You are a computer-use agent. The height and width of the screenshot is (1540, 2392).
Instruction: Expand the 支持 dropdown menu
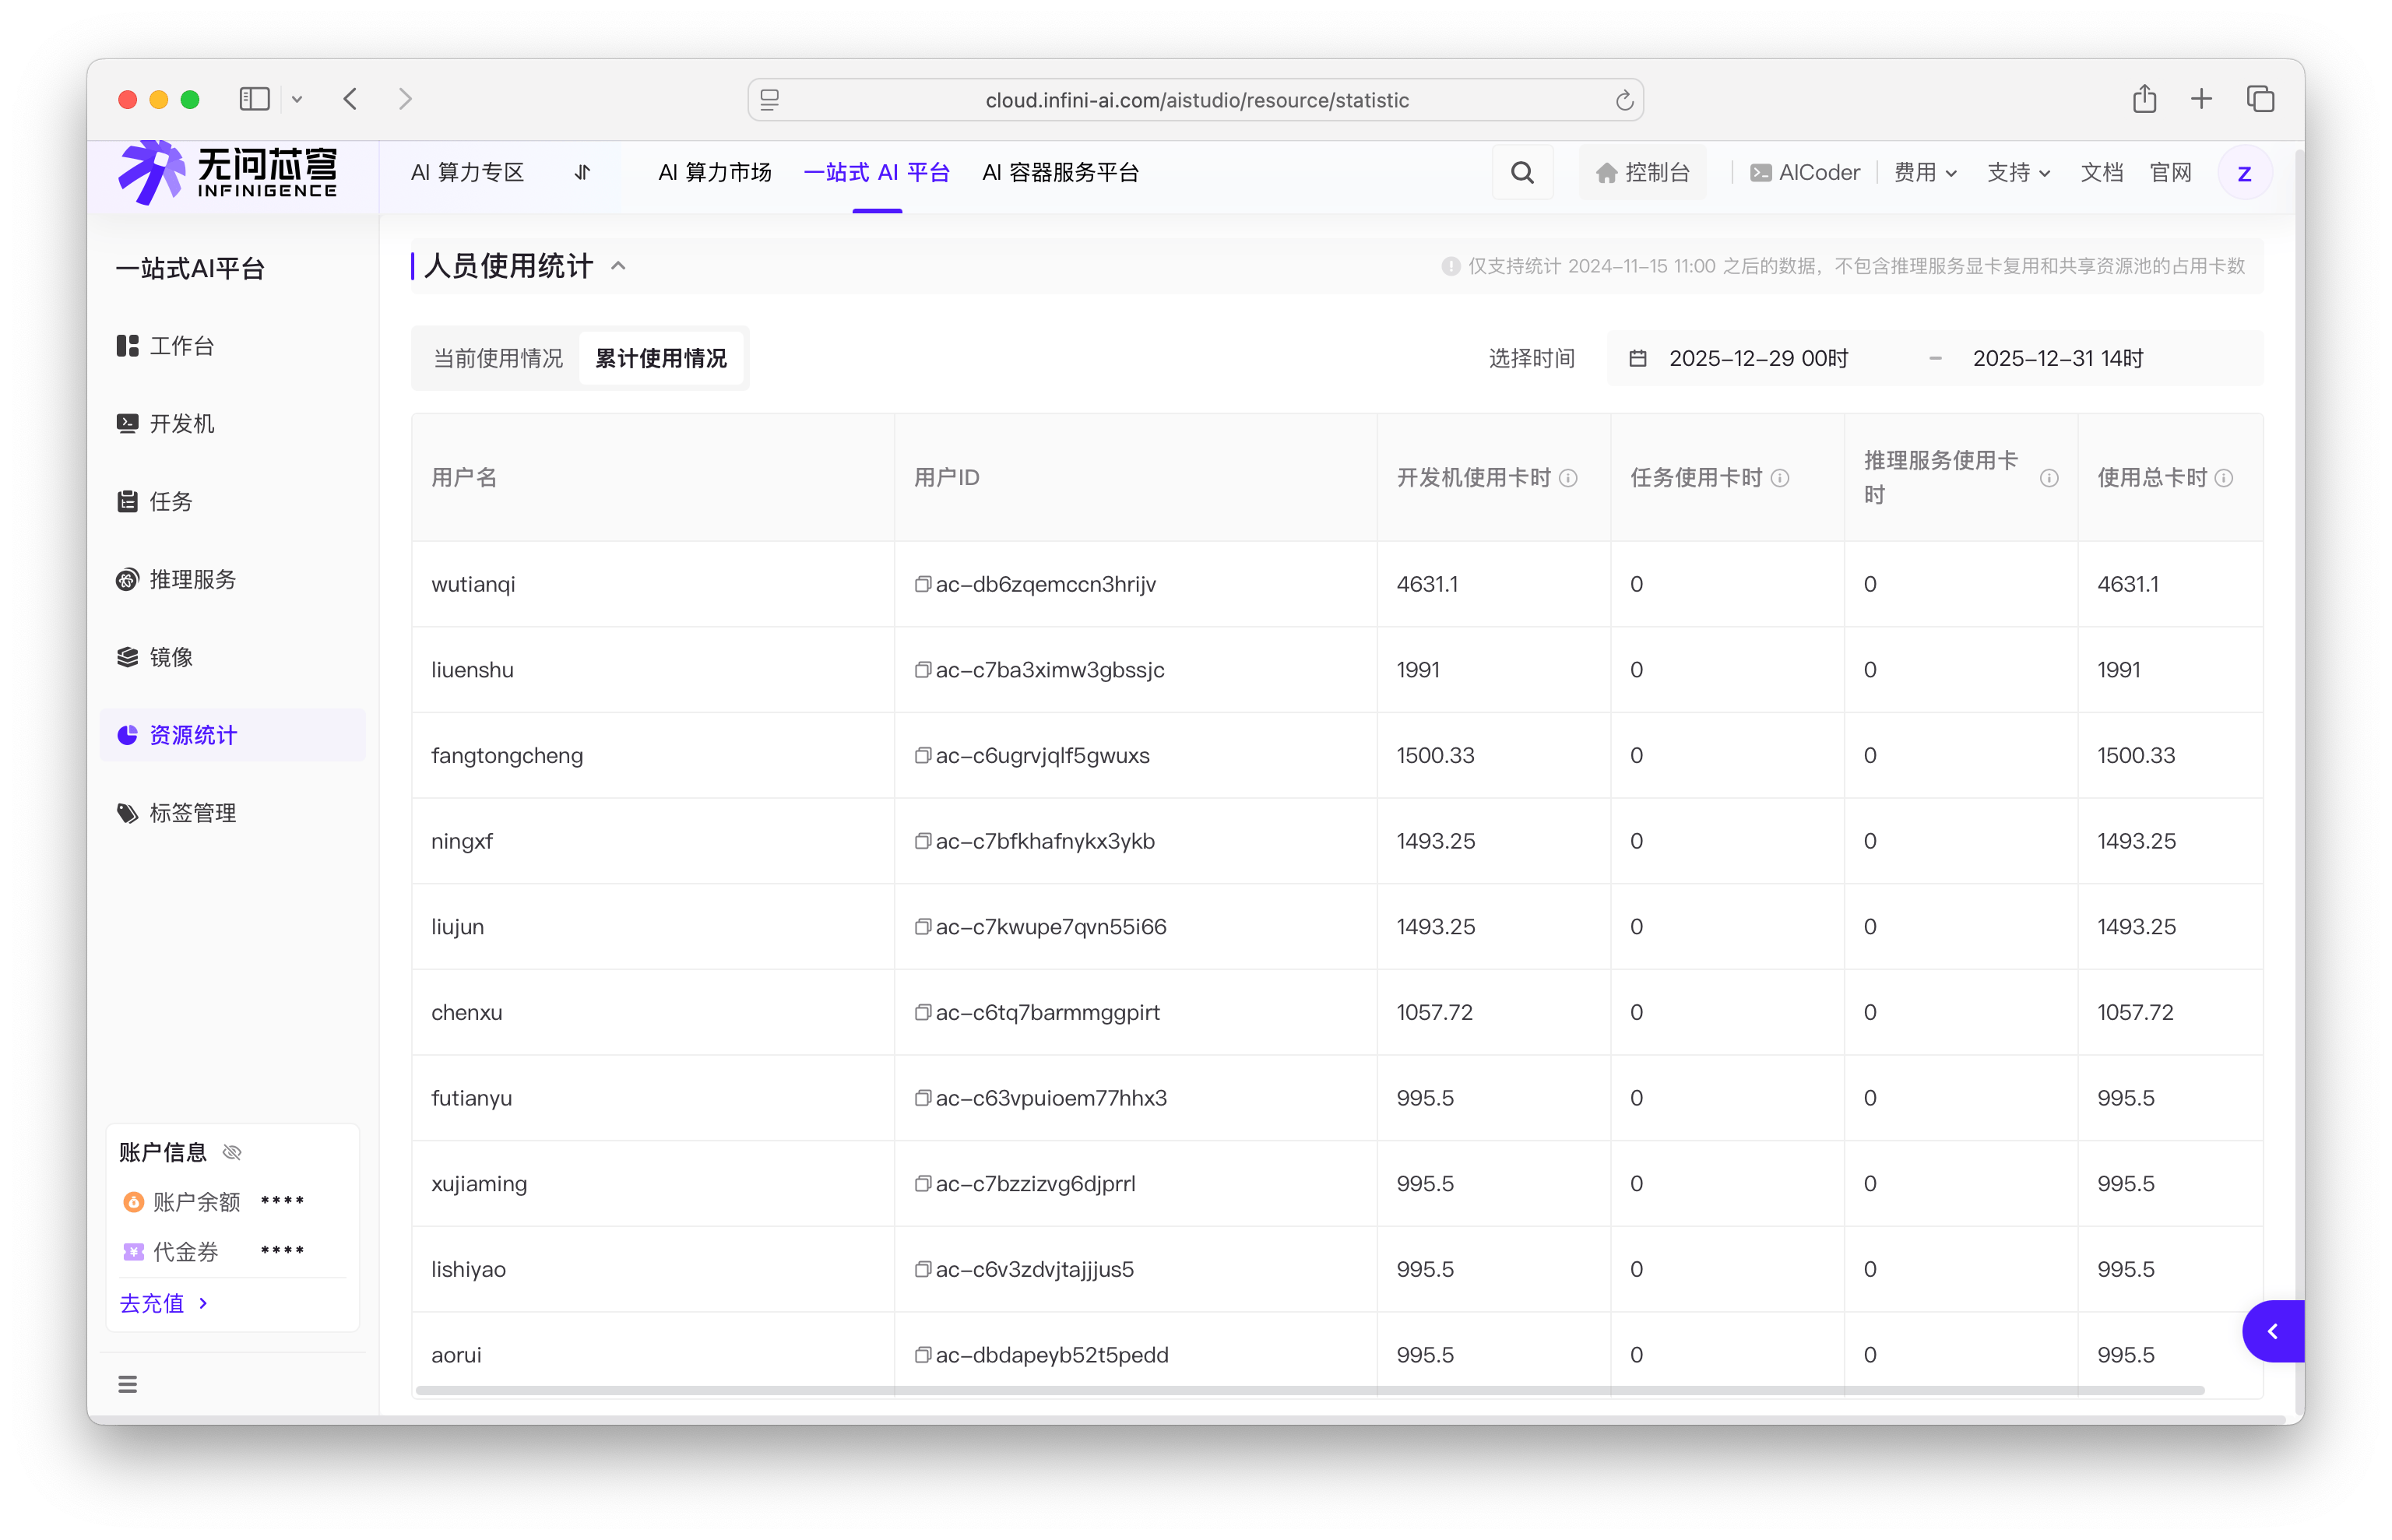tap(2018, 173)
